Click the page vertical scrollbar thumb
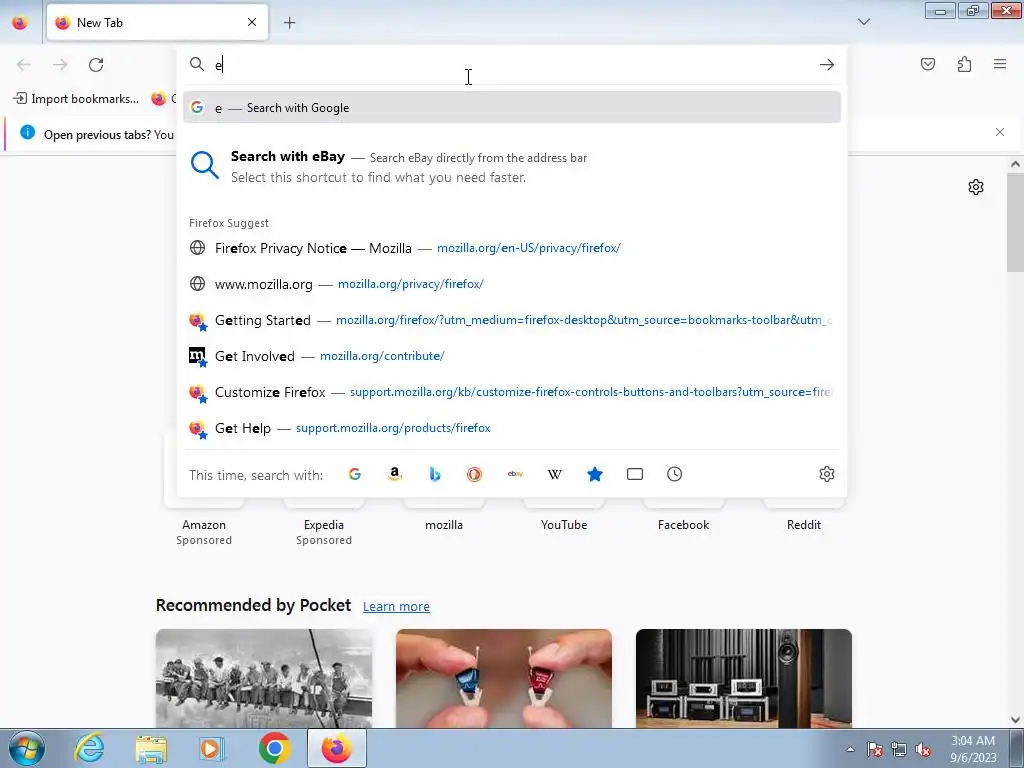Viewport: 1024px width, 768px height. (x=1015, y=222)
